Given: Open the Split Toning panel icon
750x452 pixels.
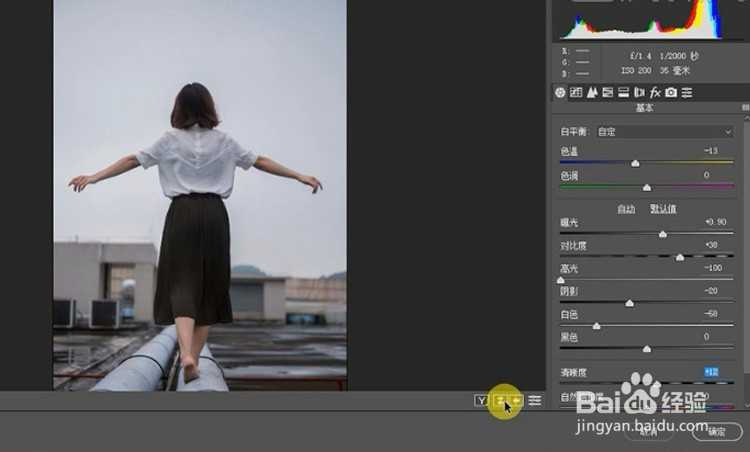Looking at the screenshot, I should 623,92.
